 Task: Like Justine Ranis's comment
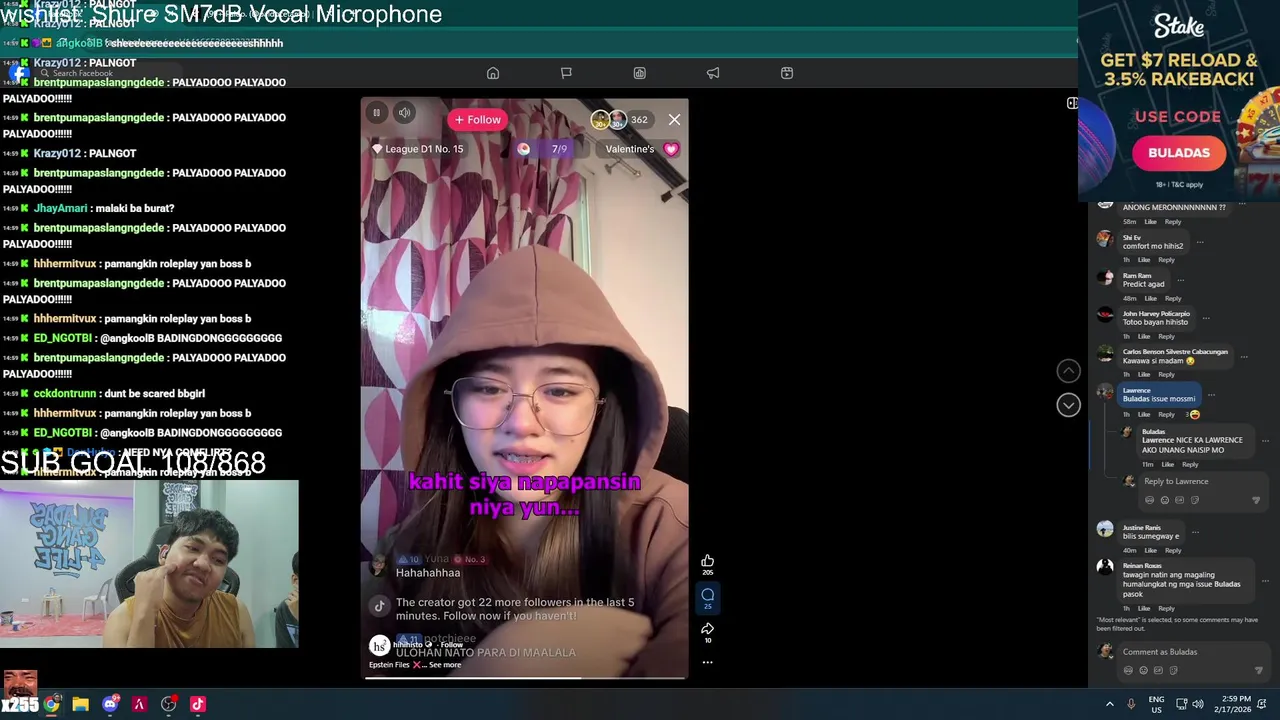(1150, 550)
